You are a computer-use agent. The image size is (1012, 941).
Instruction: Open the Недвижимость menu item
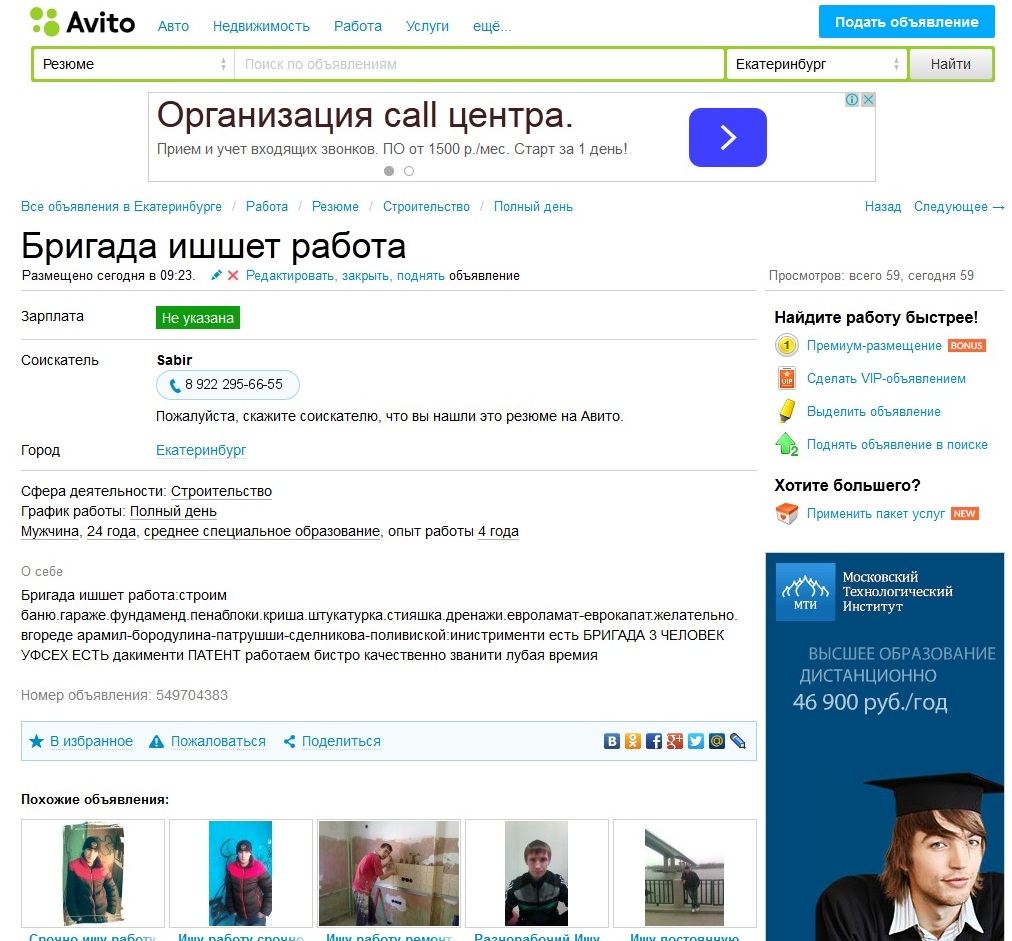point(261,26)
